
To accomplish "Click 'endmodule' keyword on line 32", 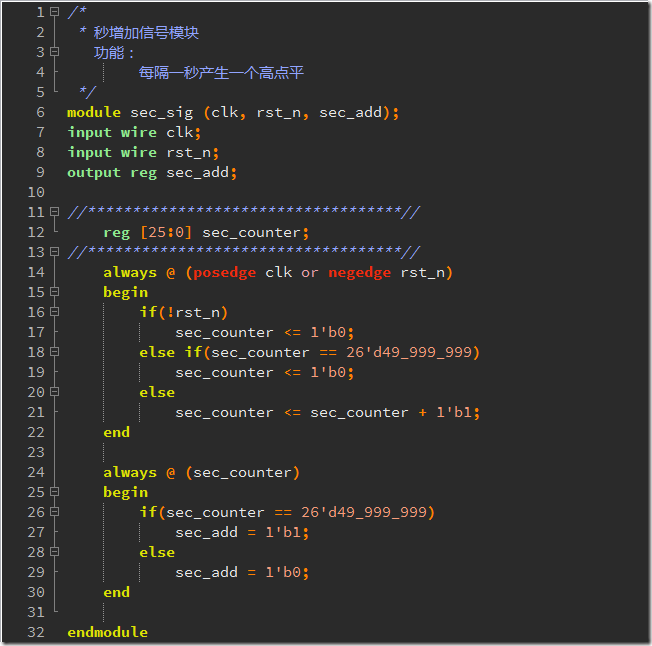I will (x=107, y=632).
